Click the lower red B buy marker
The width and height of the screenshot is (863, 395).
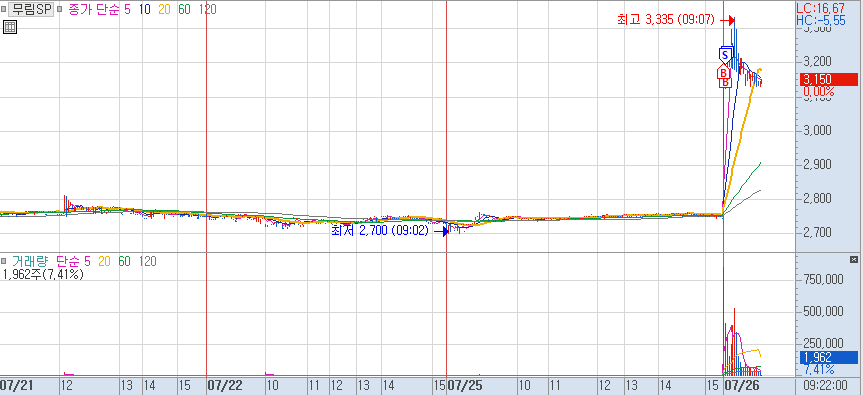pyautogui.click(x=725, y=83)
